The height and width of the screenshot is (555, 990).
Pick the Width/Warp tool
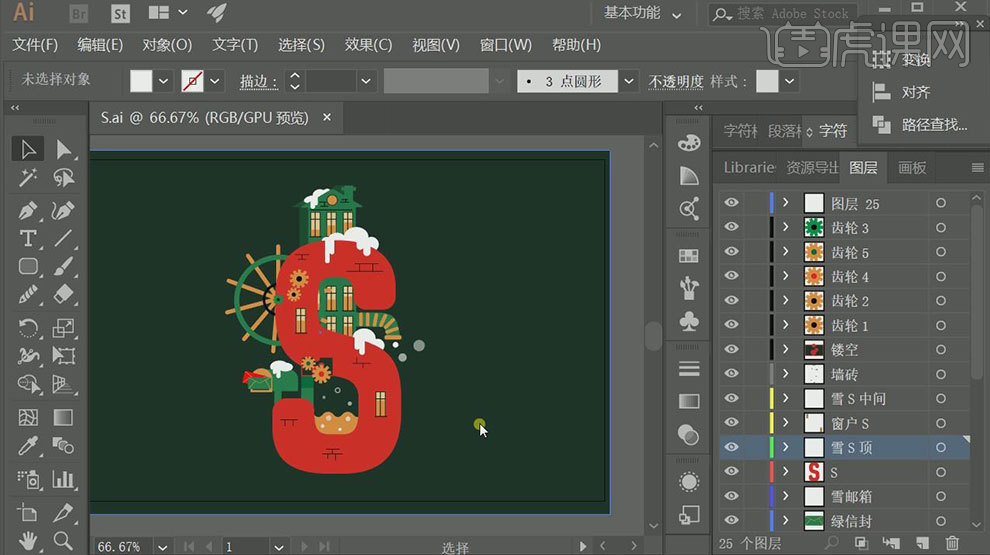click(28, 355)
